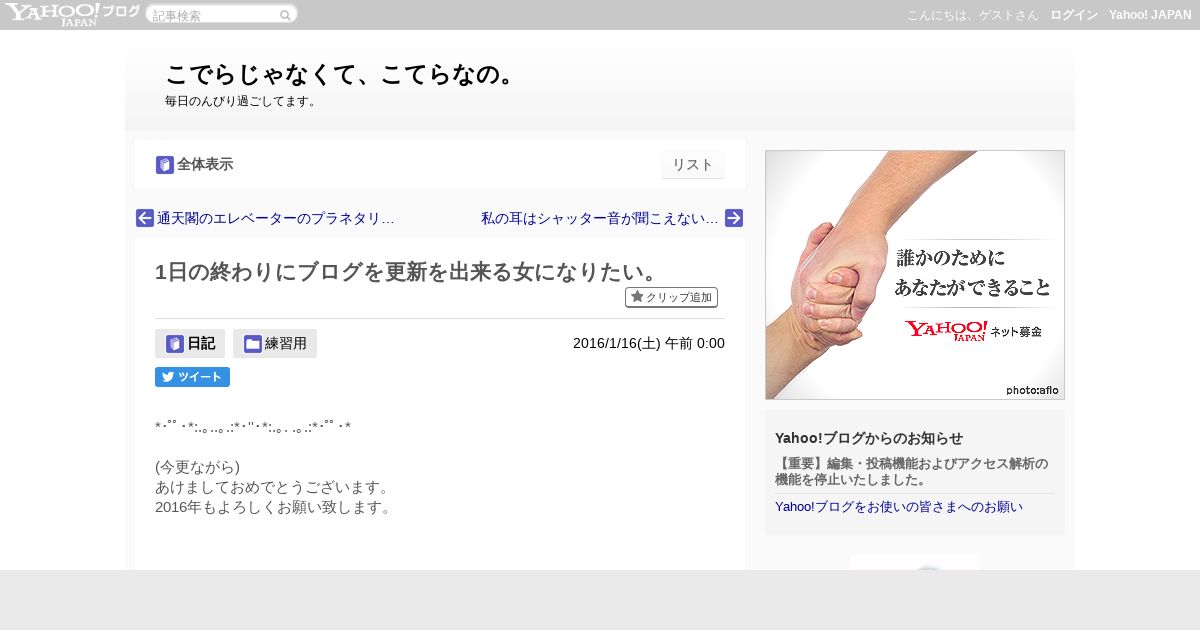Click the right arrow next-post icon
Image resolution: width=1200 pixels, height=630 pixels.
(x=734, y=218)
